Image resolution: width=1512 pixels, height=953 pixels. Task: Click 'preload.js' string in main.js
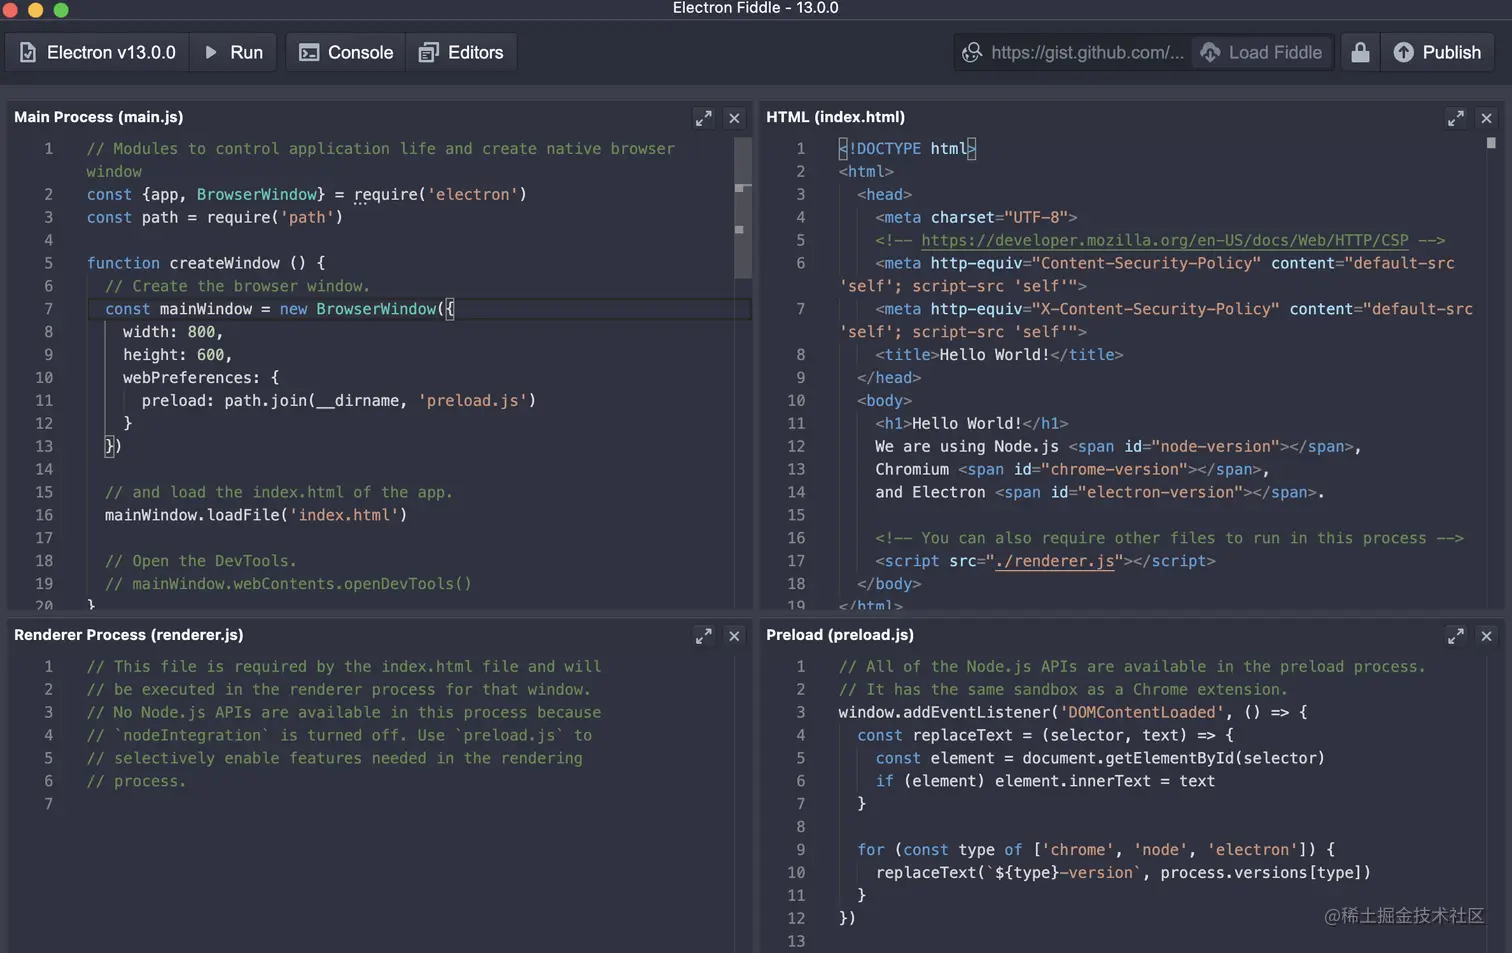tap(473, 401)
